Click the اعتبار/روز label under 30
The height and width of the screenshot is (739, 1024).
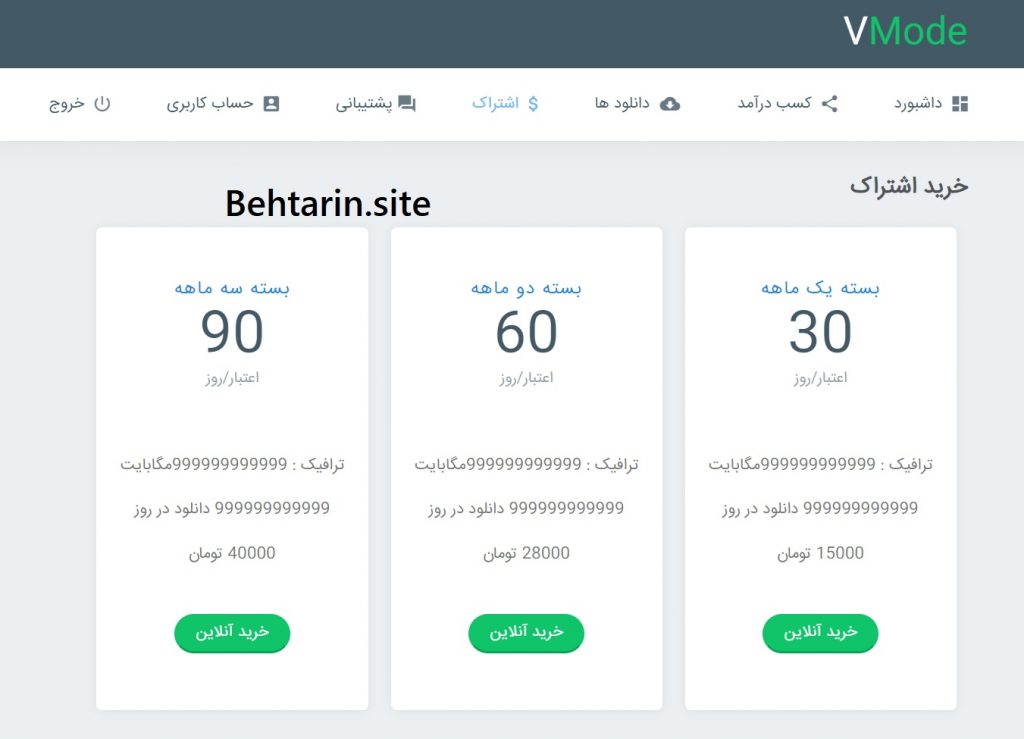[x=820, y=378]
